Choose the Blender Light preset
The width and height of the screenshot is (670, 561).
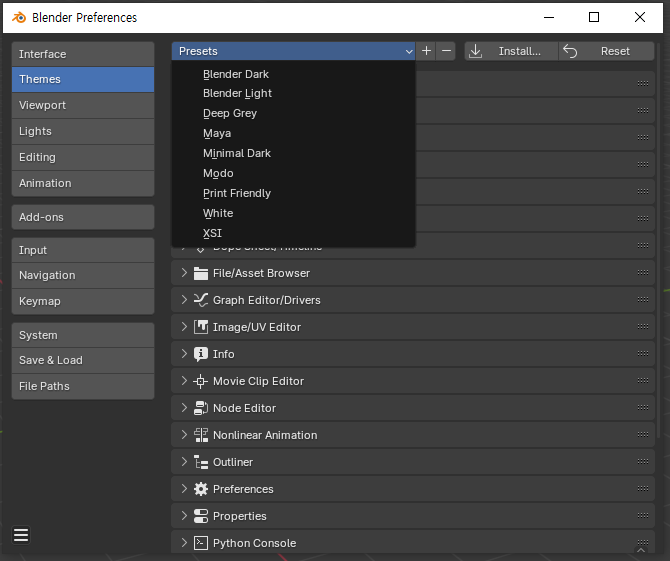tap(294, 93)
